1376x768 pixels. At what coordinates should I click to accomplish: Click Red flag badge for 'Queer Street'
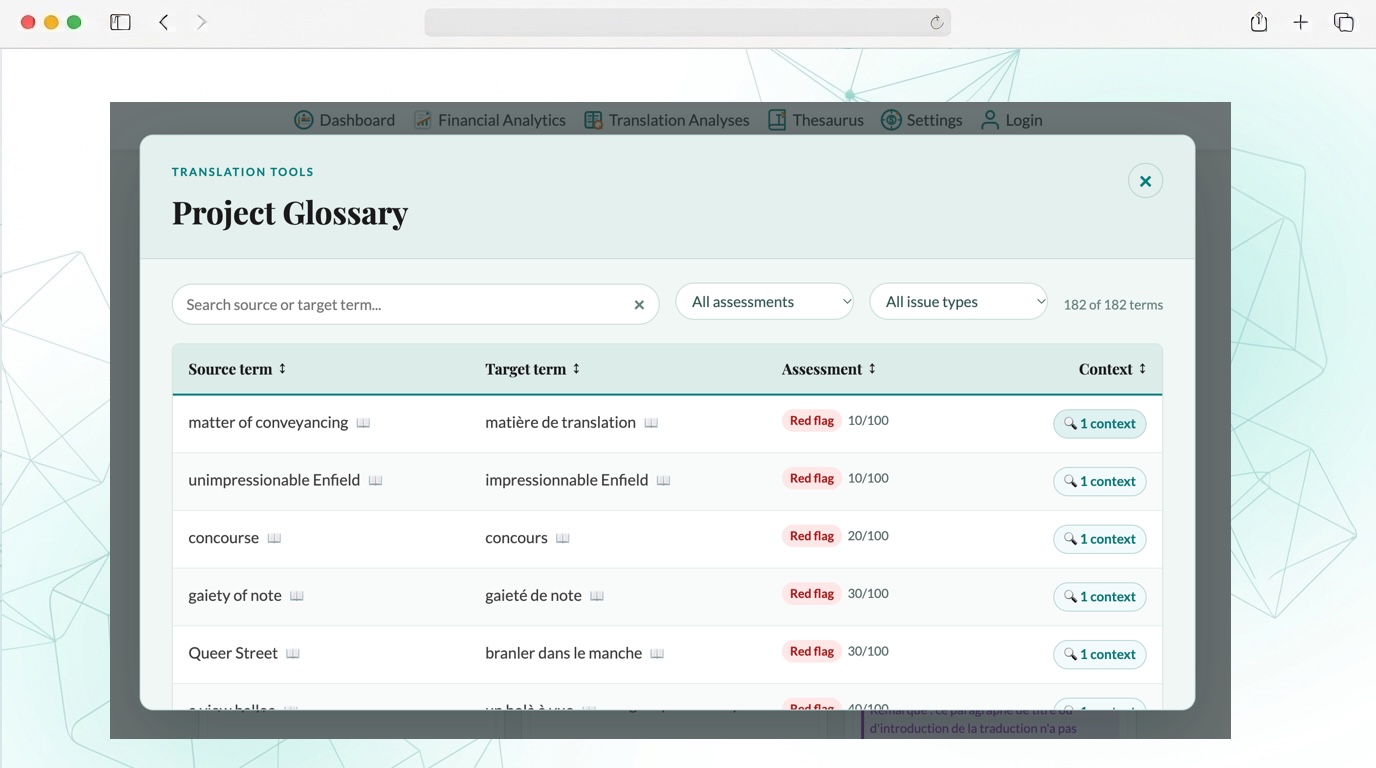(x=812, y=652)
